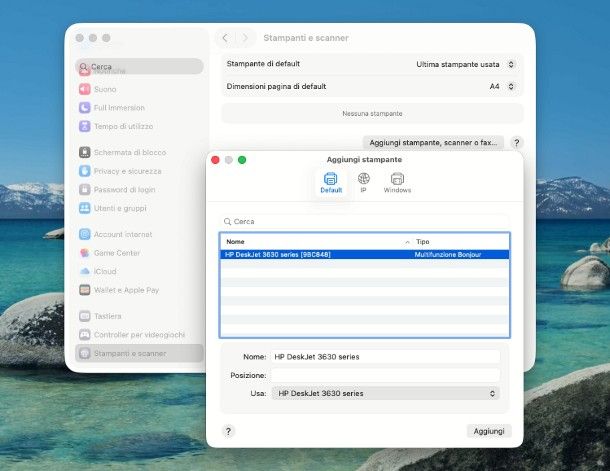610x471 pixels.
Task: Open Wallet e Apple Pay settings
Action: (126, 290)
